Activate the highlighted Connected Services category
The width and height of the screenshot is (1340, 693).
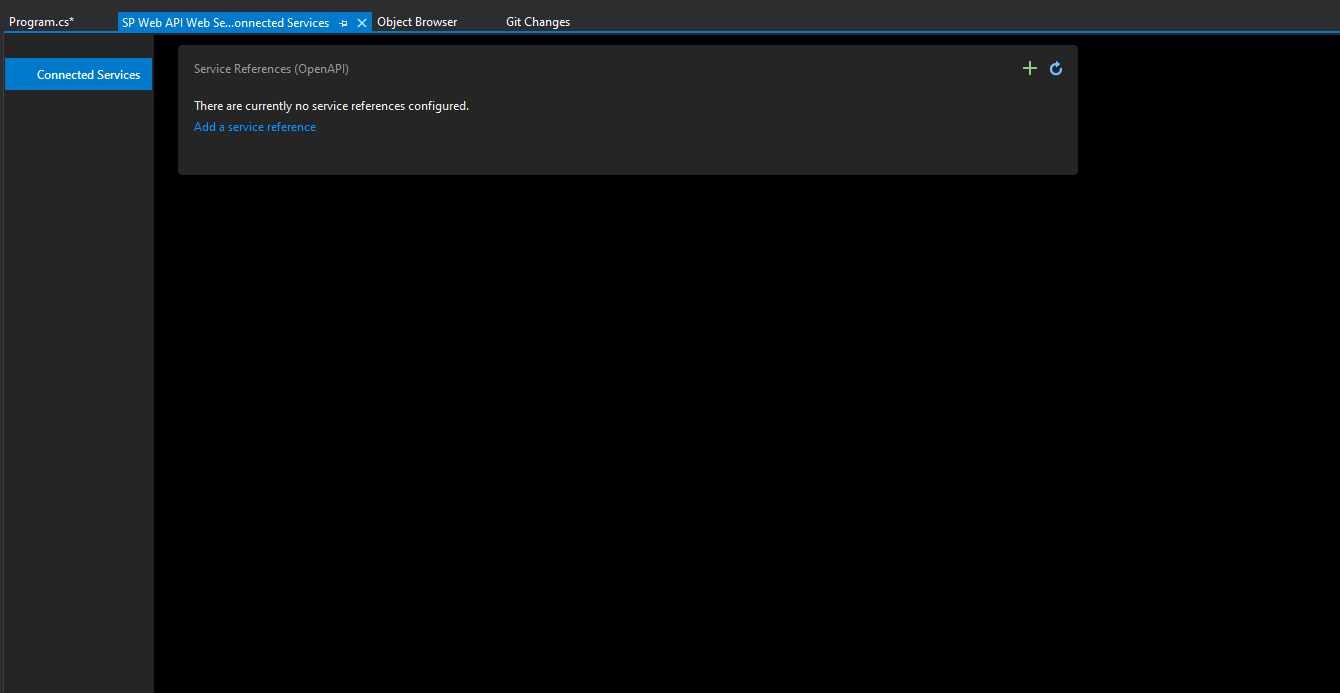tap(78, 74)
